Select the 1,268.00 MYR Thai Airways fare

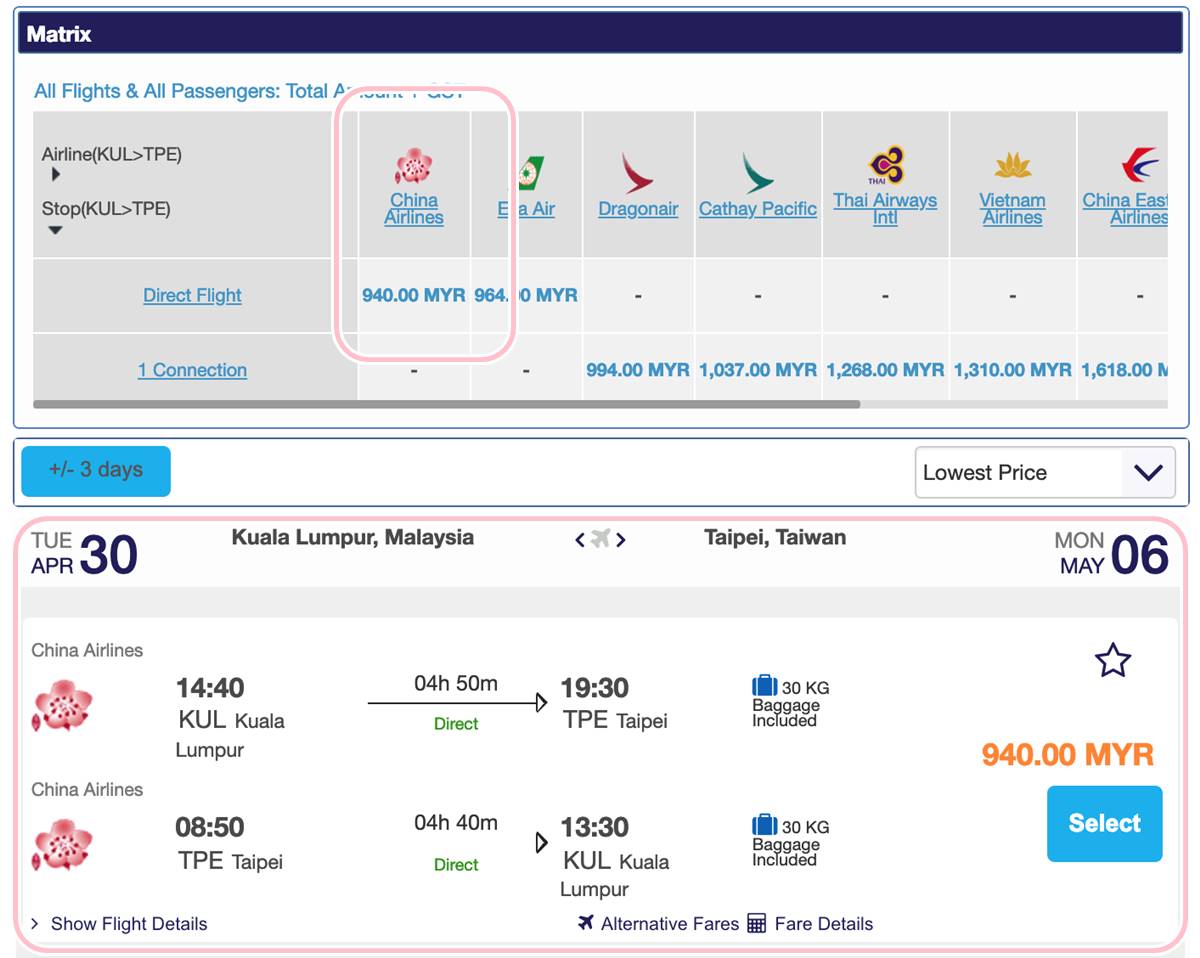pyautogui.click(x=885, y=370)
